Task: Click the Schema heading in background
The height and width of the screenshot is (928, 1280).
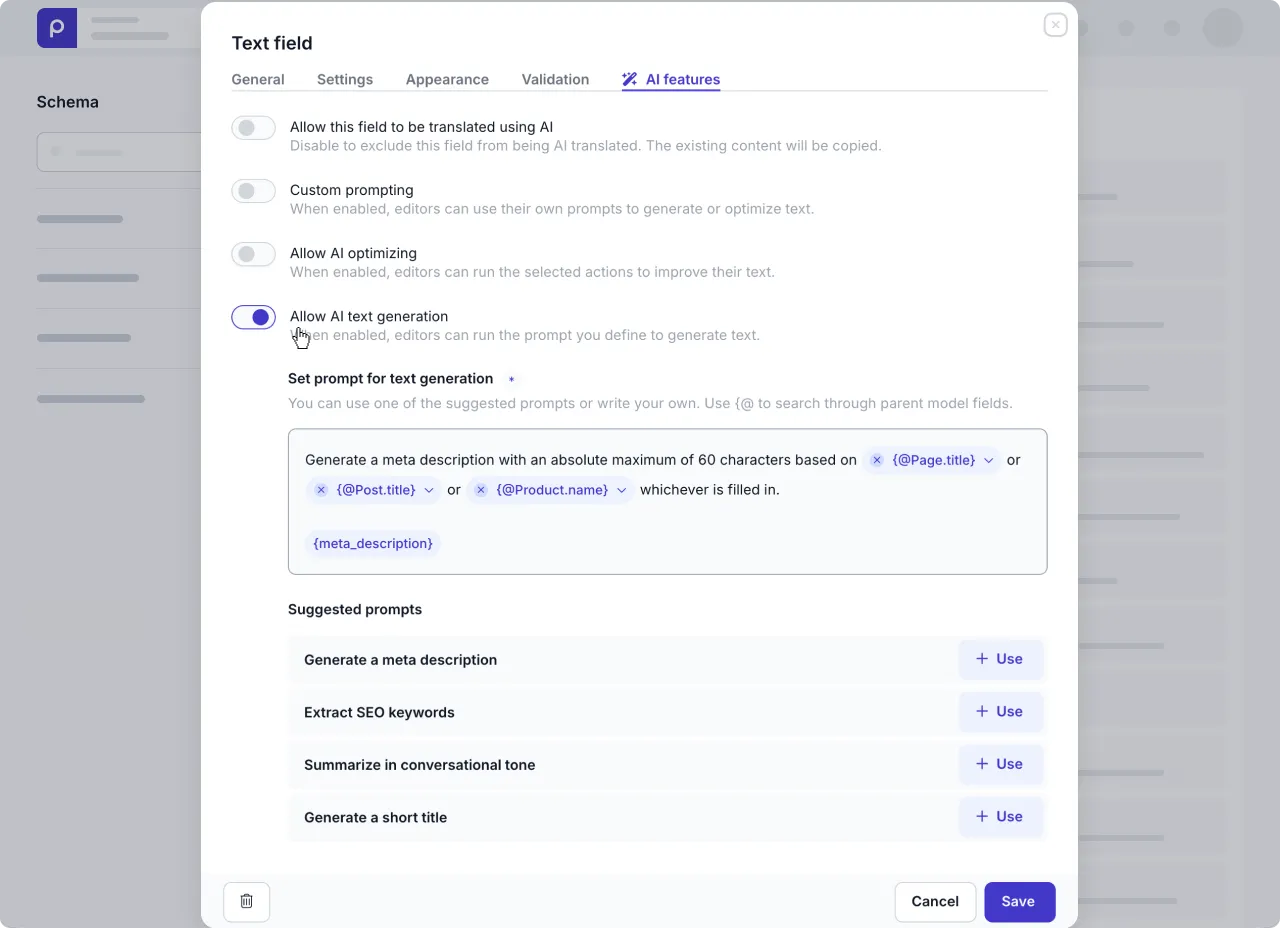Action: pyautogui.click(x=68, y=102)
